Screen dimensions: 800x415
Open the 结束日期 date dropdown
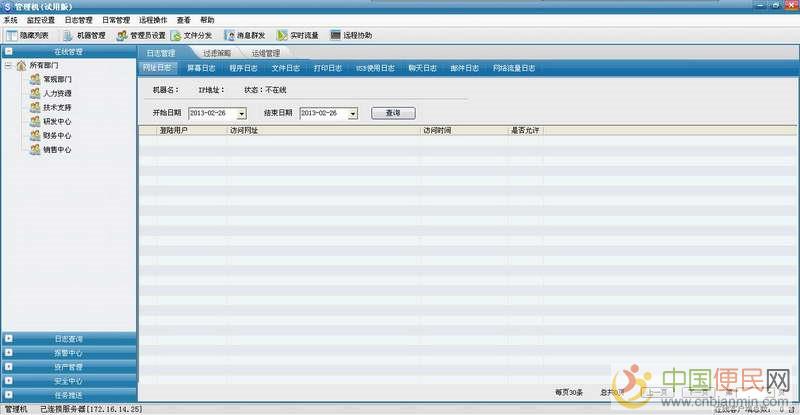(353, 114)
